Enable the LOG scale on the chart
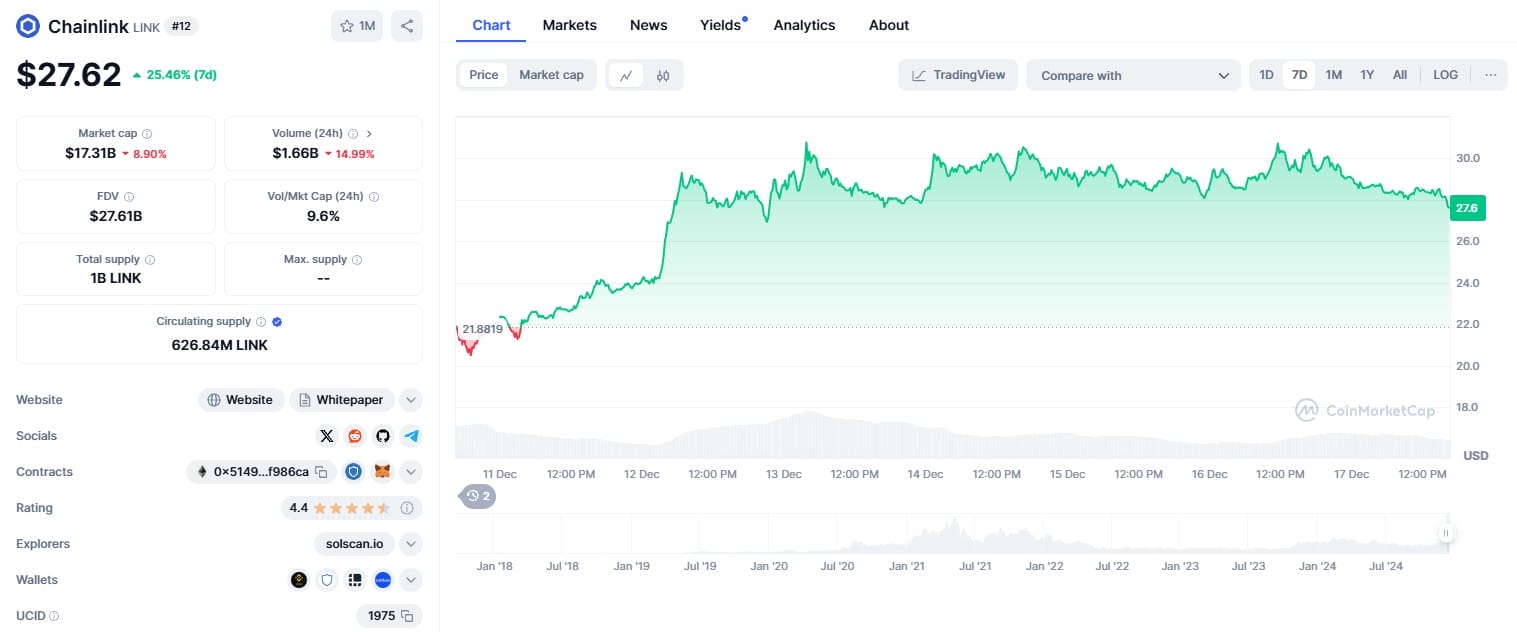This screenshot has height=632, width=1517. pyautogui.click(x=1445, y=75)
